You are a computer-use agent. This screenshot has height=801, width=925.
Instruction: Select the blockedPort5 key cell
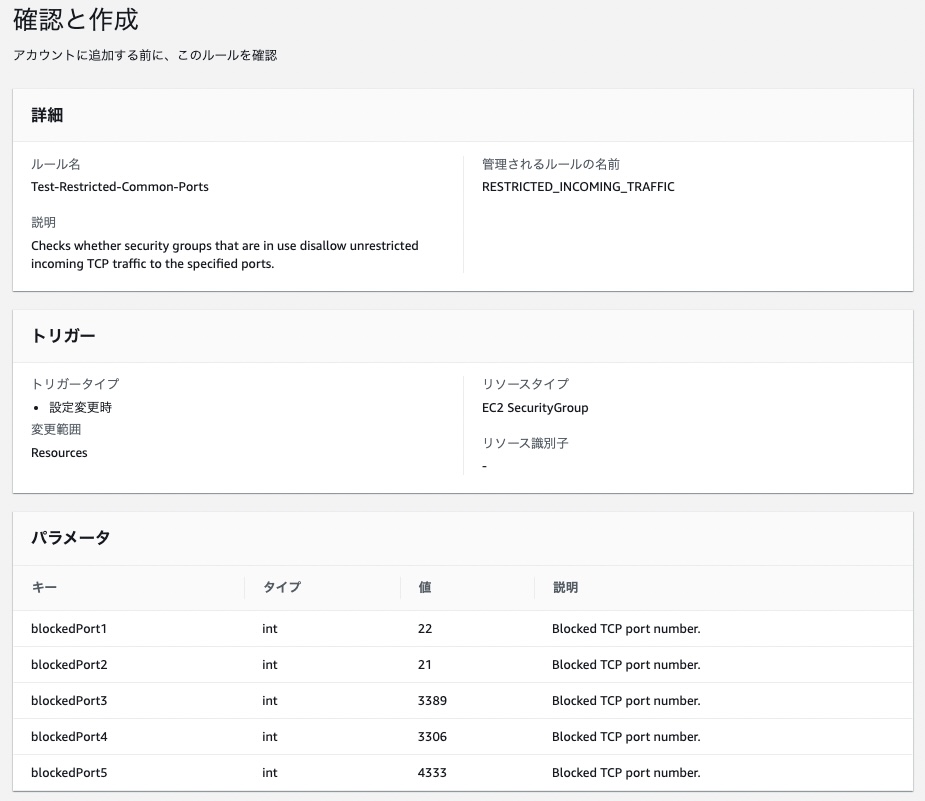69,773
